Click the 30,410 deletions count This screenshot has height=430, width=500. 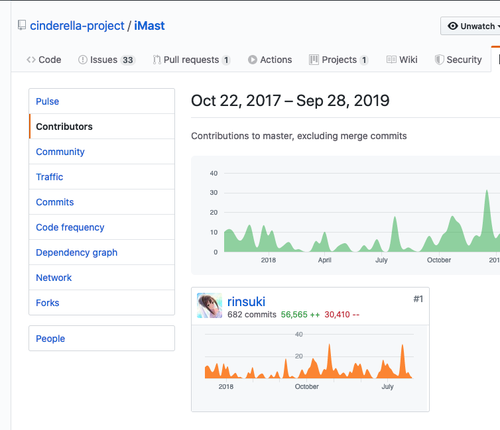pos(342,314)
